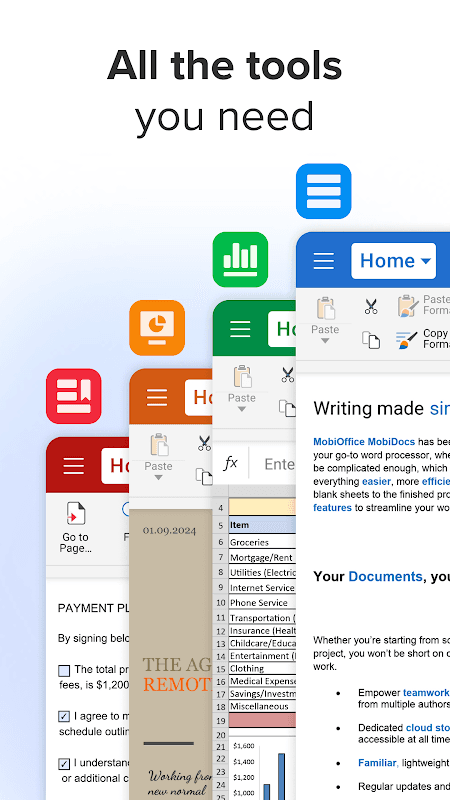Screen dimensions: 450x800
Task: Select the 'Phone Service' cell in Sheets
Action: [262, 603]
